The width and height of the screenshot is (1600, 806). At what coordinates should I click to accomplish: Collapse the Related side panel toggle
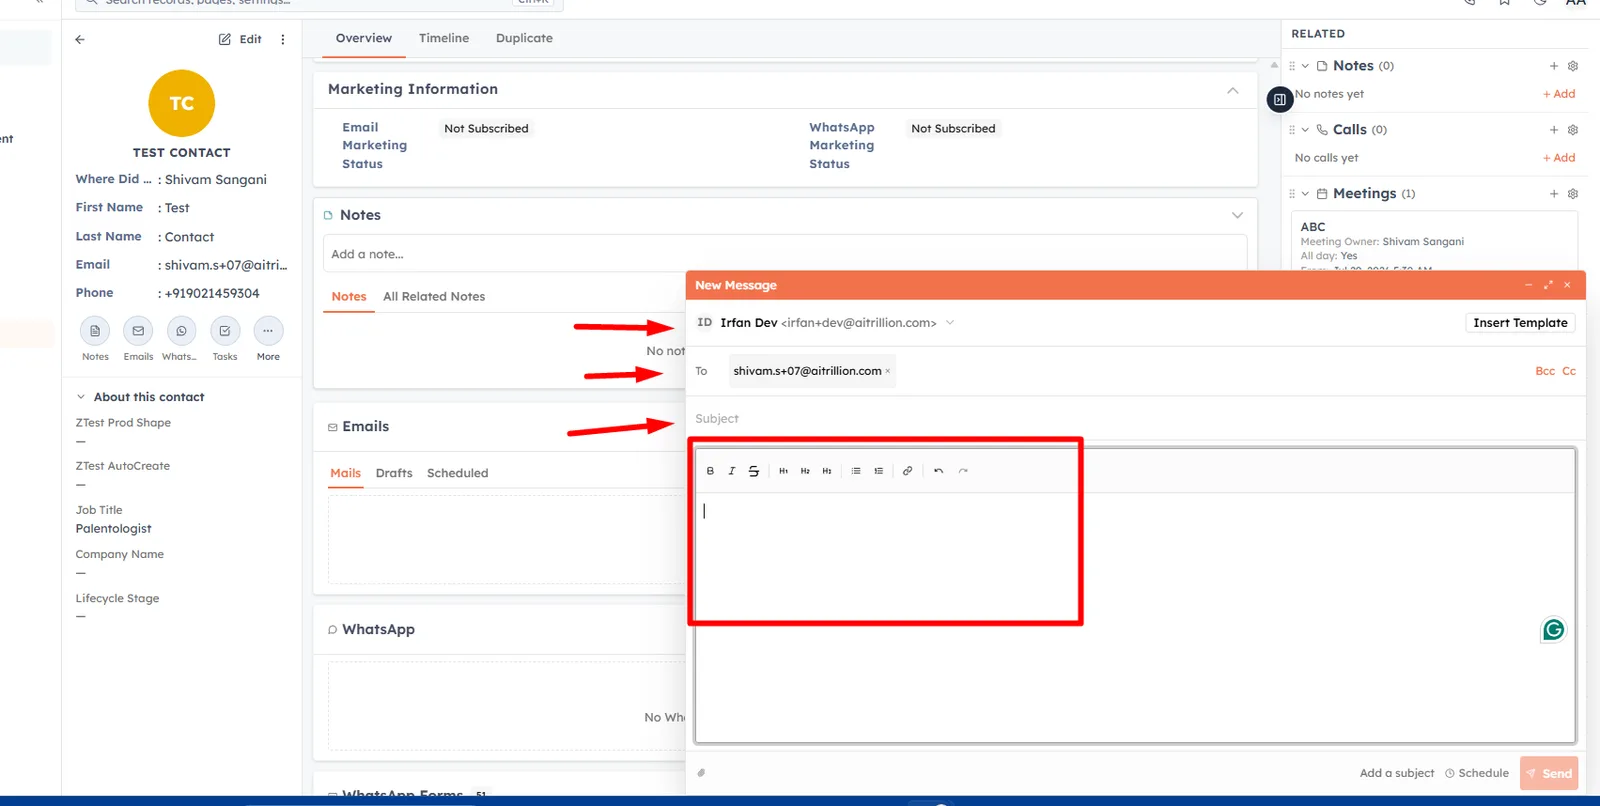(1280, 100)
